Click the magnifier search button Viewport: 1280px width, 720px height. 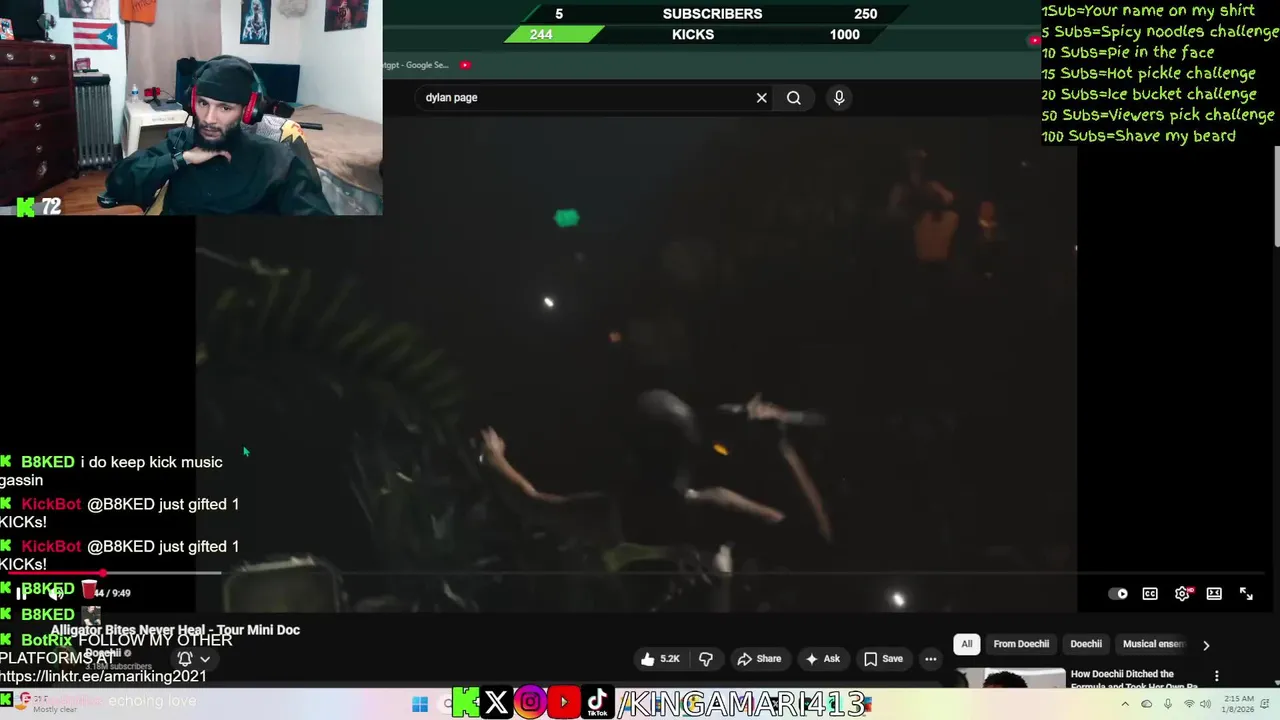794,98
